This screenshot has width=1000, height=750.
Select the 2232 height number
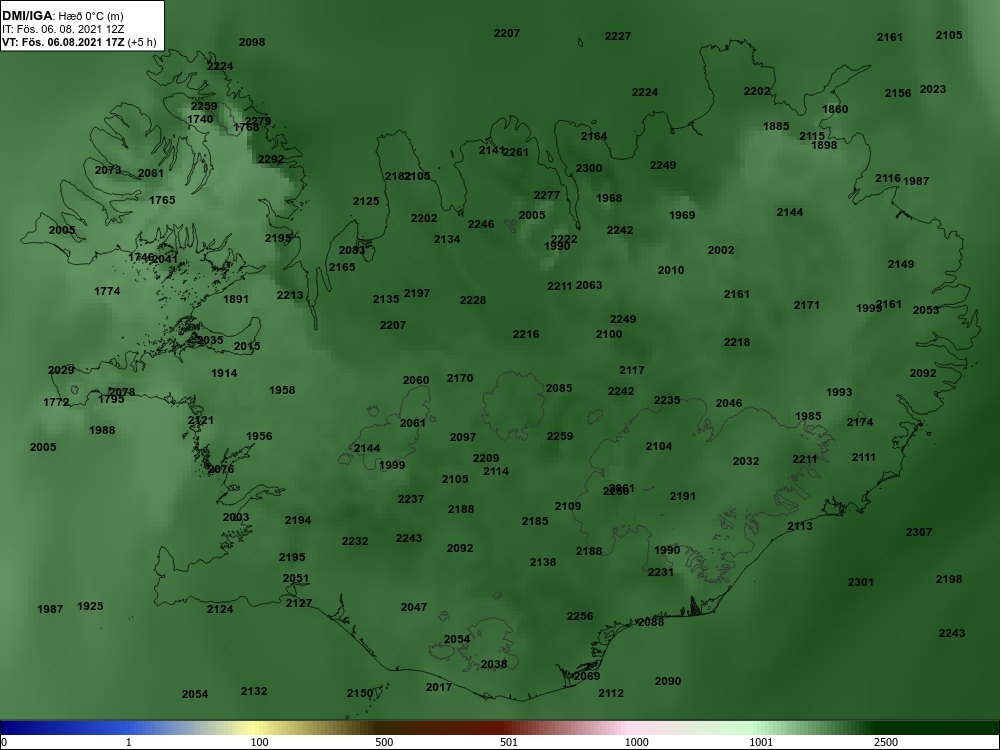[x=355, y=541]
